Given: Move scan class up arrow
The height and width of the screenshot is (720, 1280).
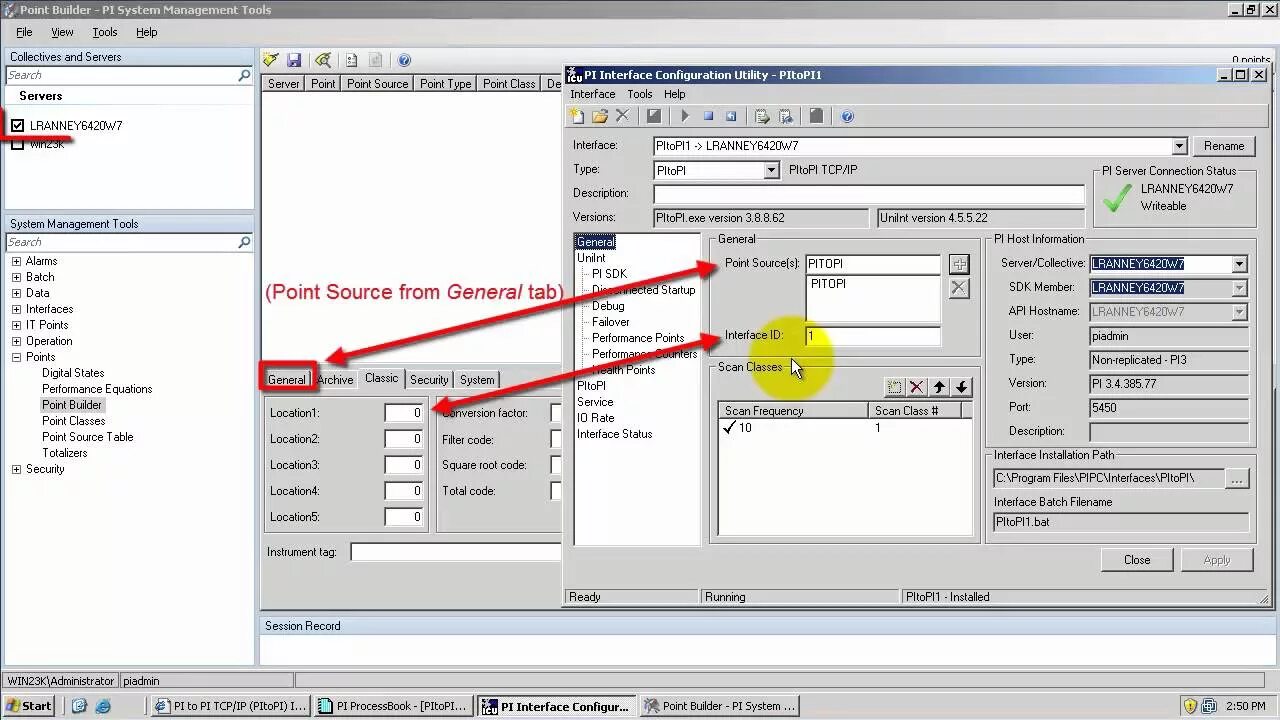Looking at the screenshot, I should coord(939,387).
